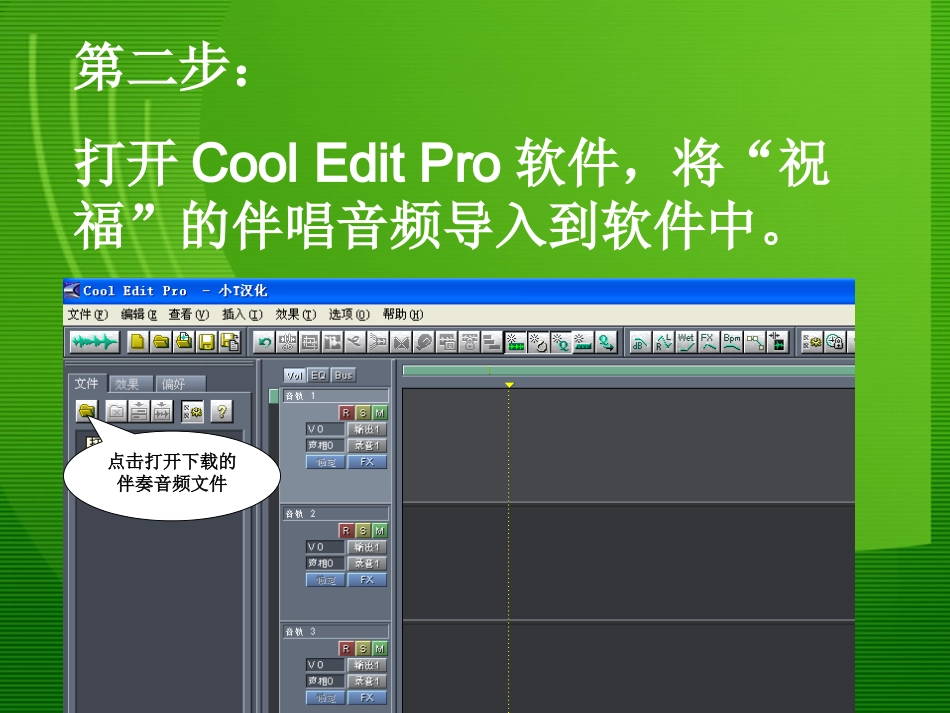This screenshot has width=950, height=713.
Task: Show volume envelopes dB icon
Action: [640, 343]
